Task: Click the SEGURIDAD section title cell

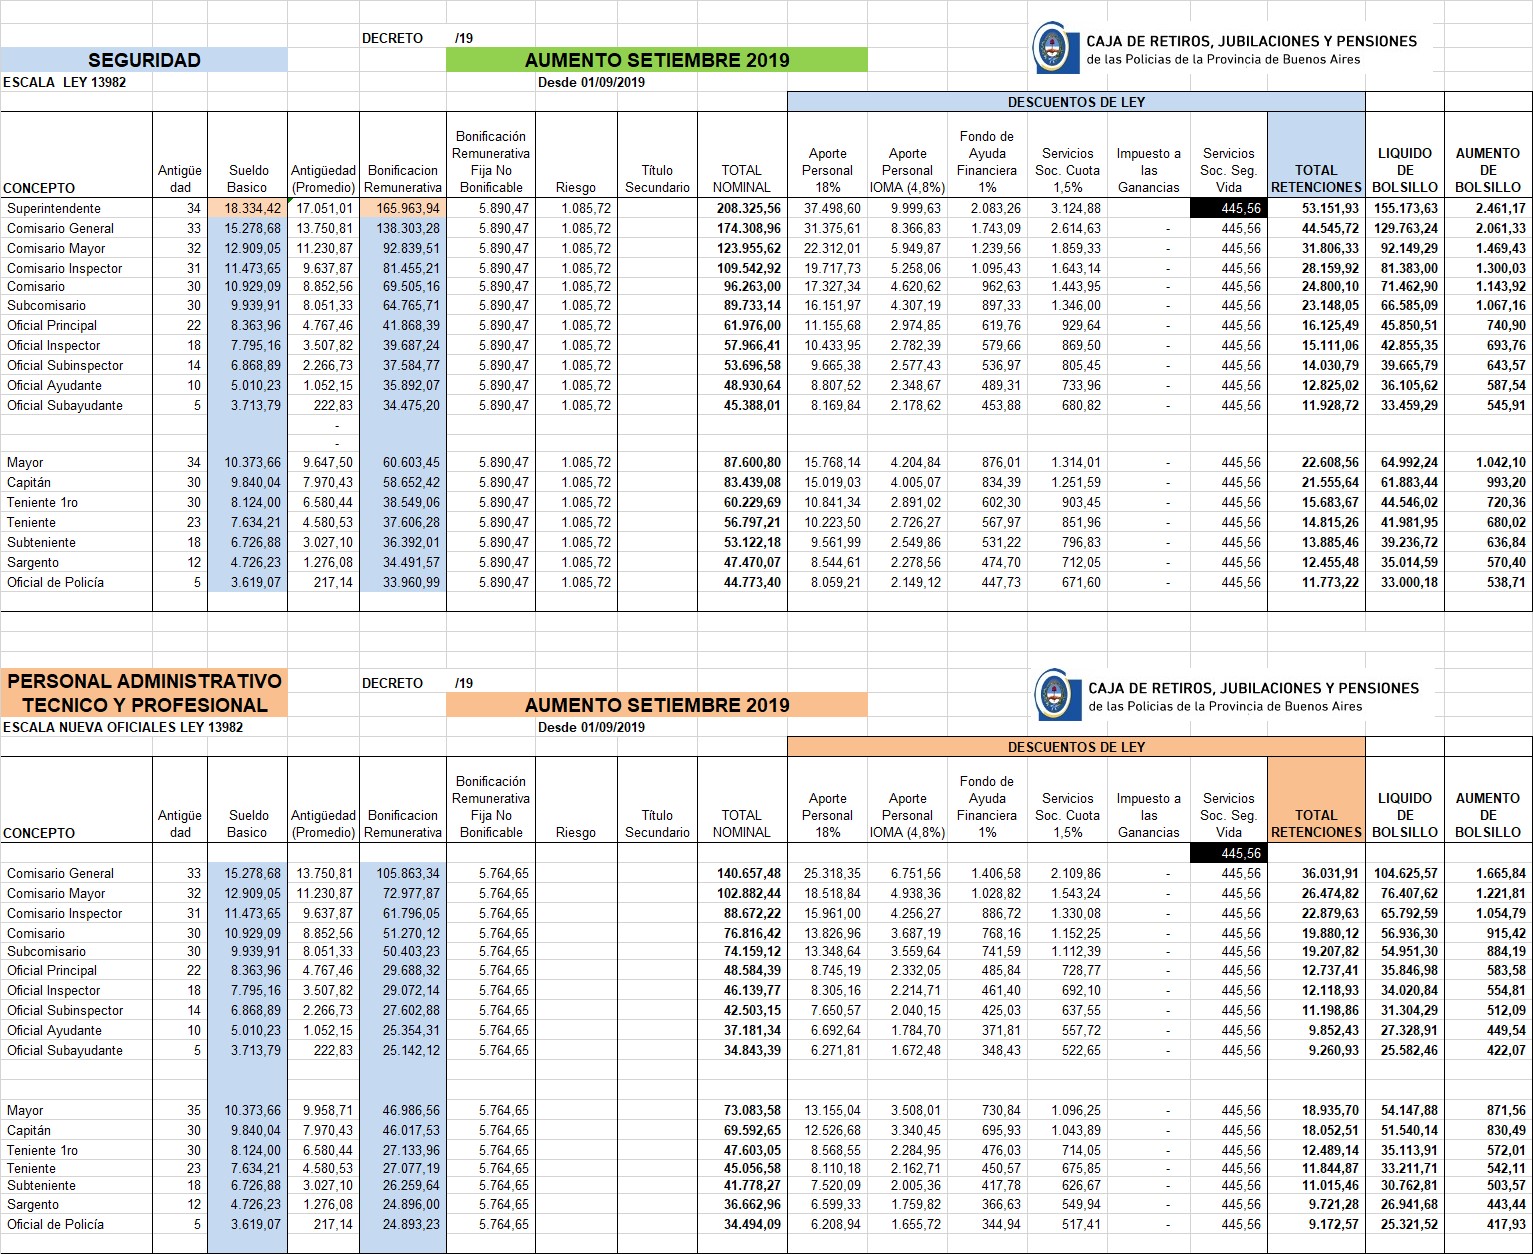Action: [x=144, y=60]
